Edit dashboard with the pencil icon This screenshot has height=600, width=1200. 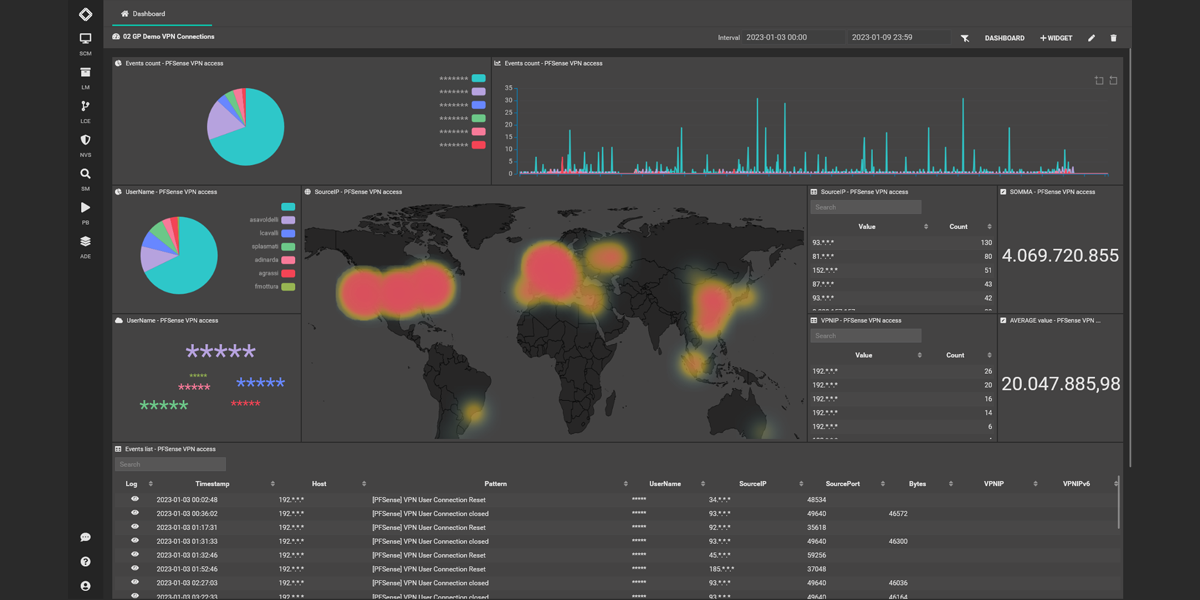click(x=1091, y=38)
